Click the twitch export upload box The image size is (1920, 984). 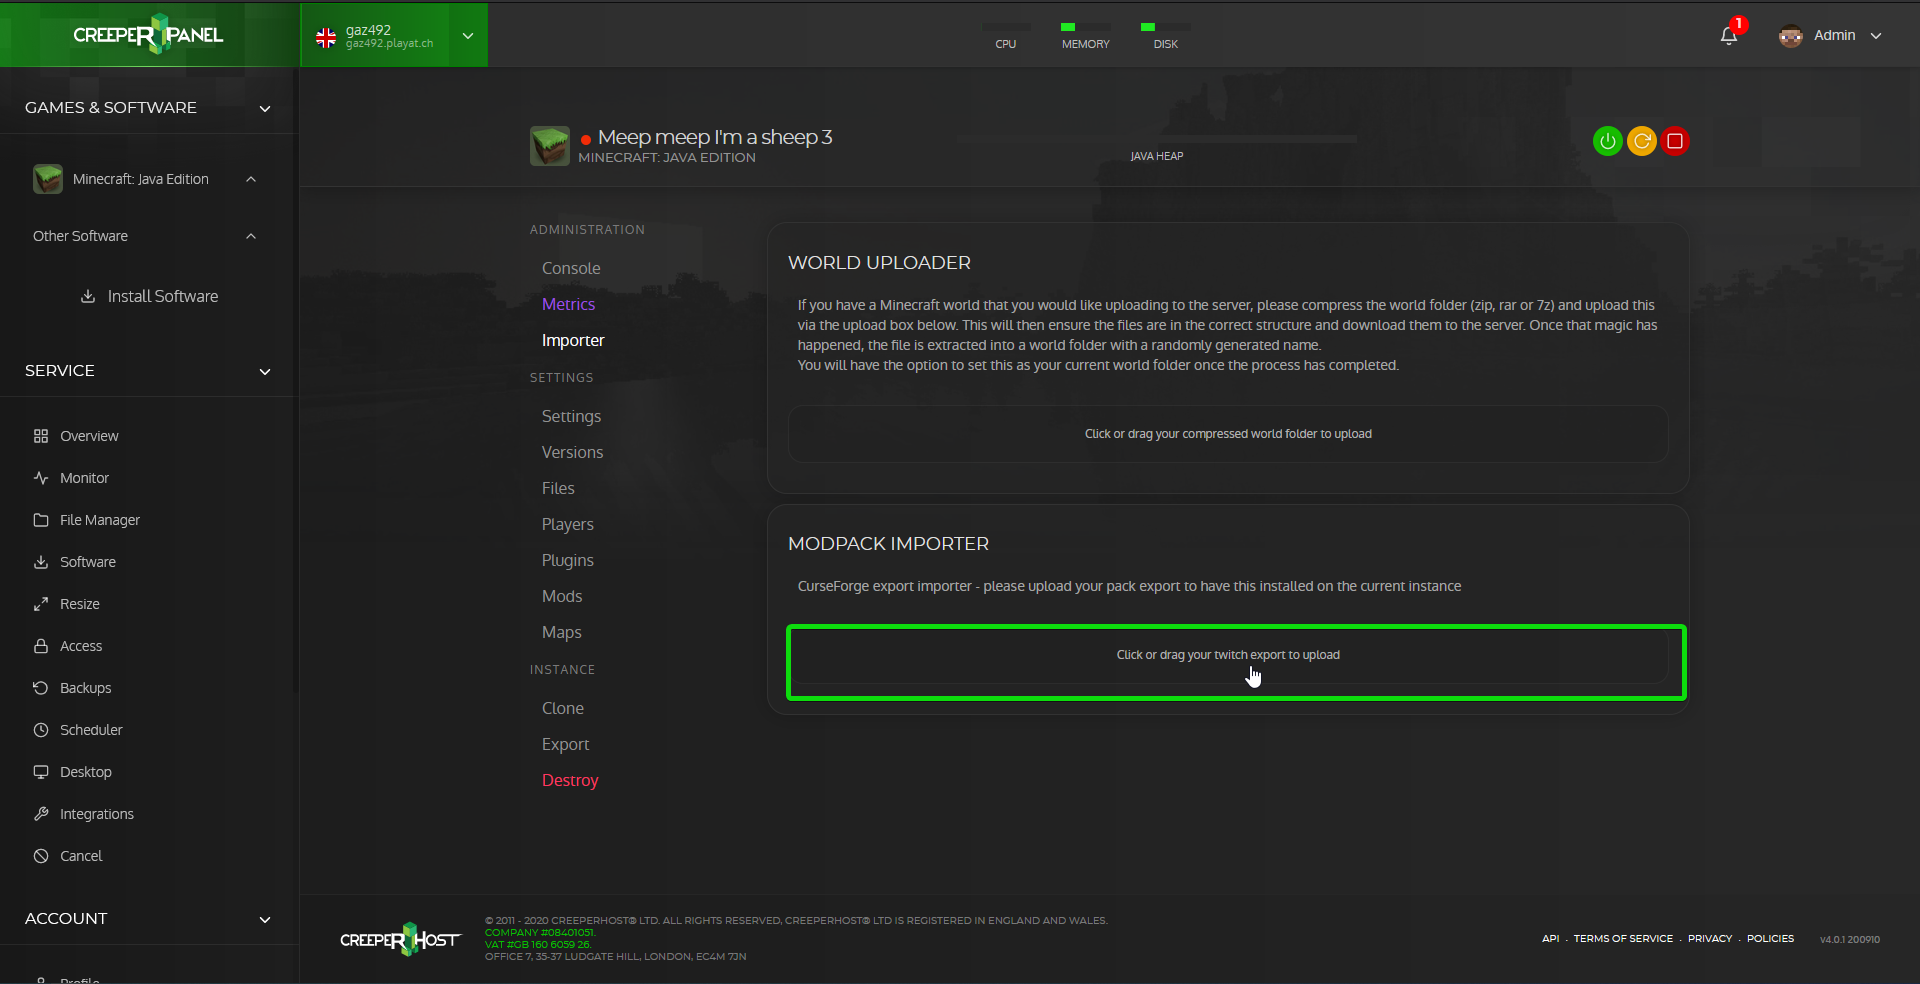[x=1228, y=655]
